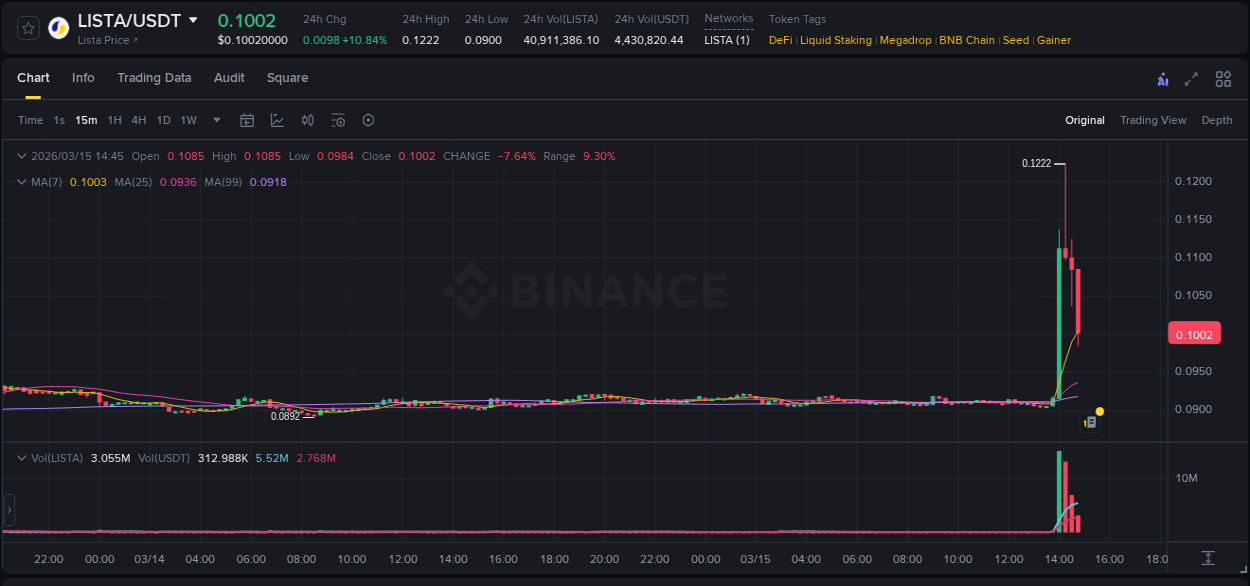1250x586 pixels.
Task: Select the candlestick comparison icon
Action: point(306,120)
